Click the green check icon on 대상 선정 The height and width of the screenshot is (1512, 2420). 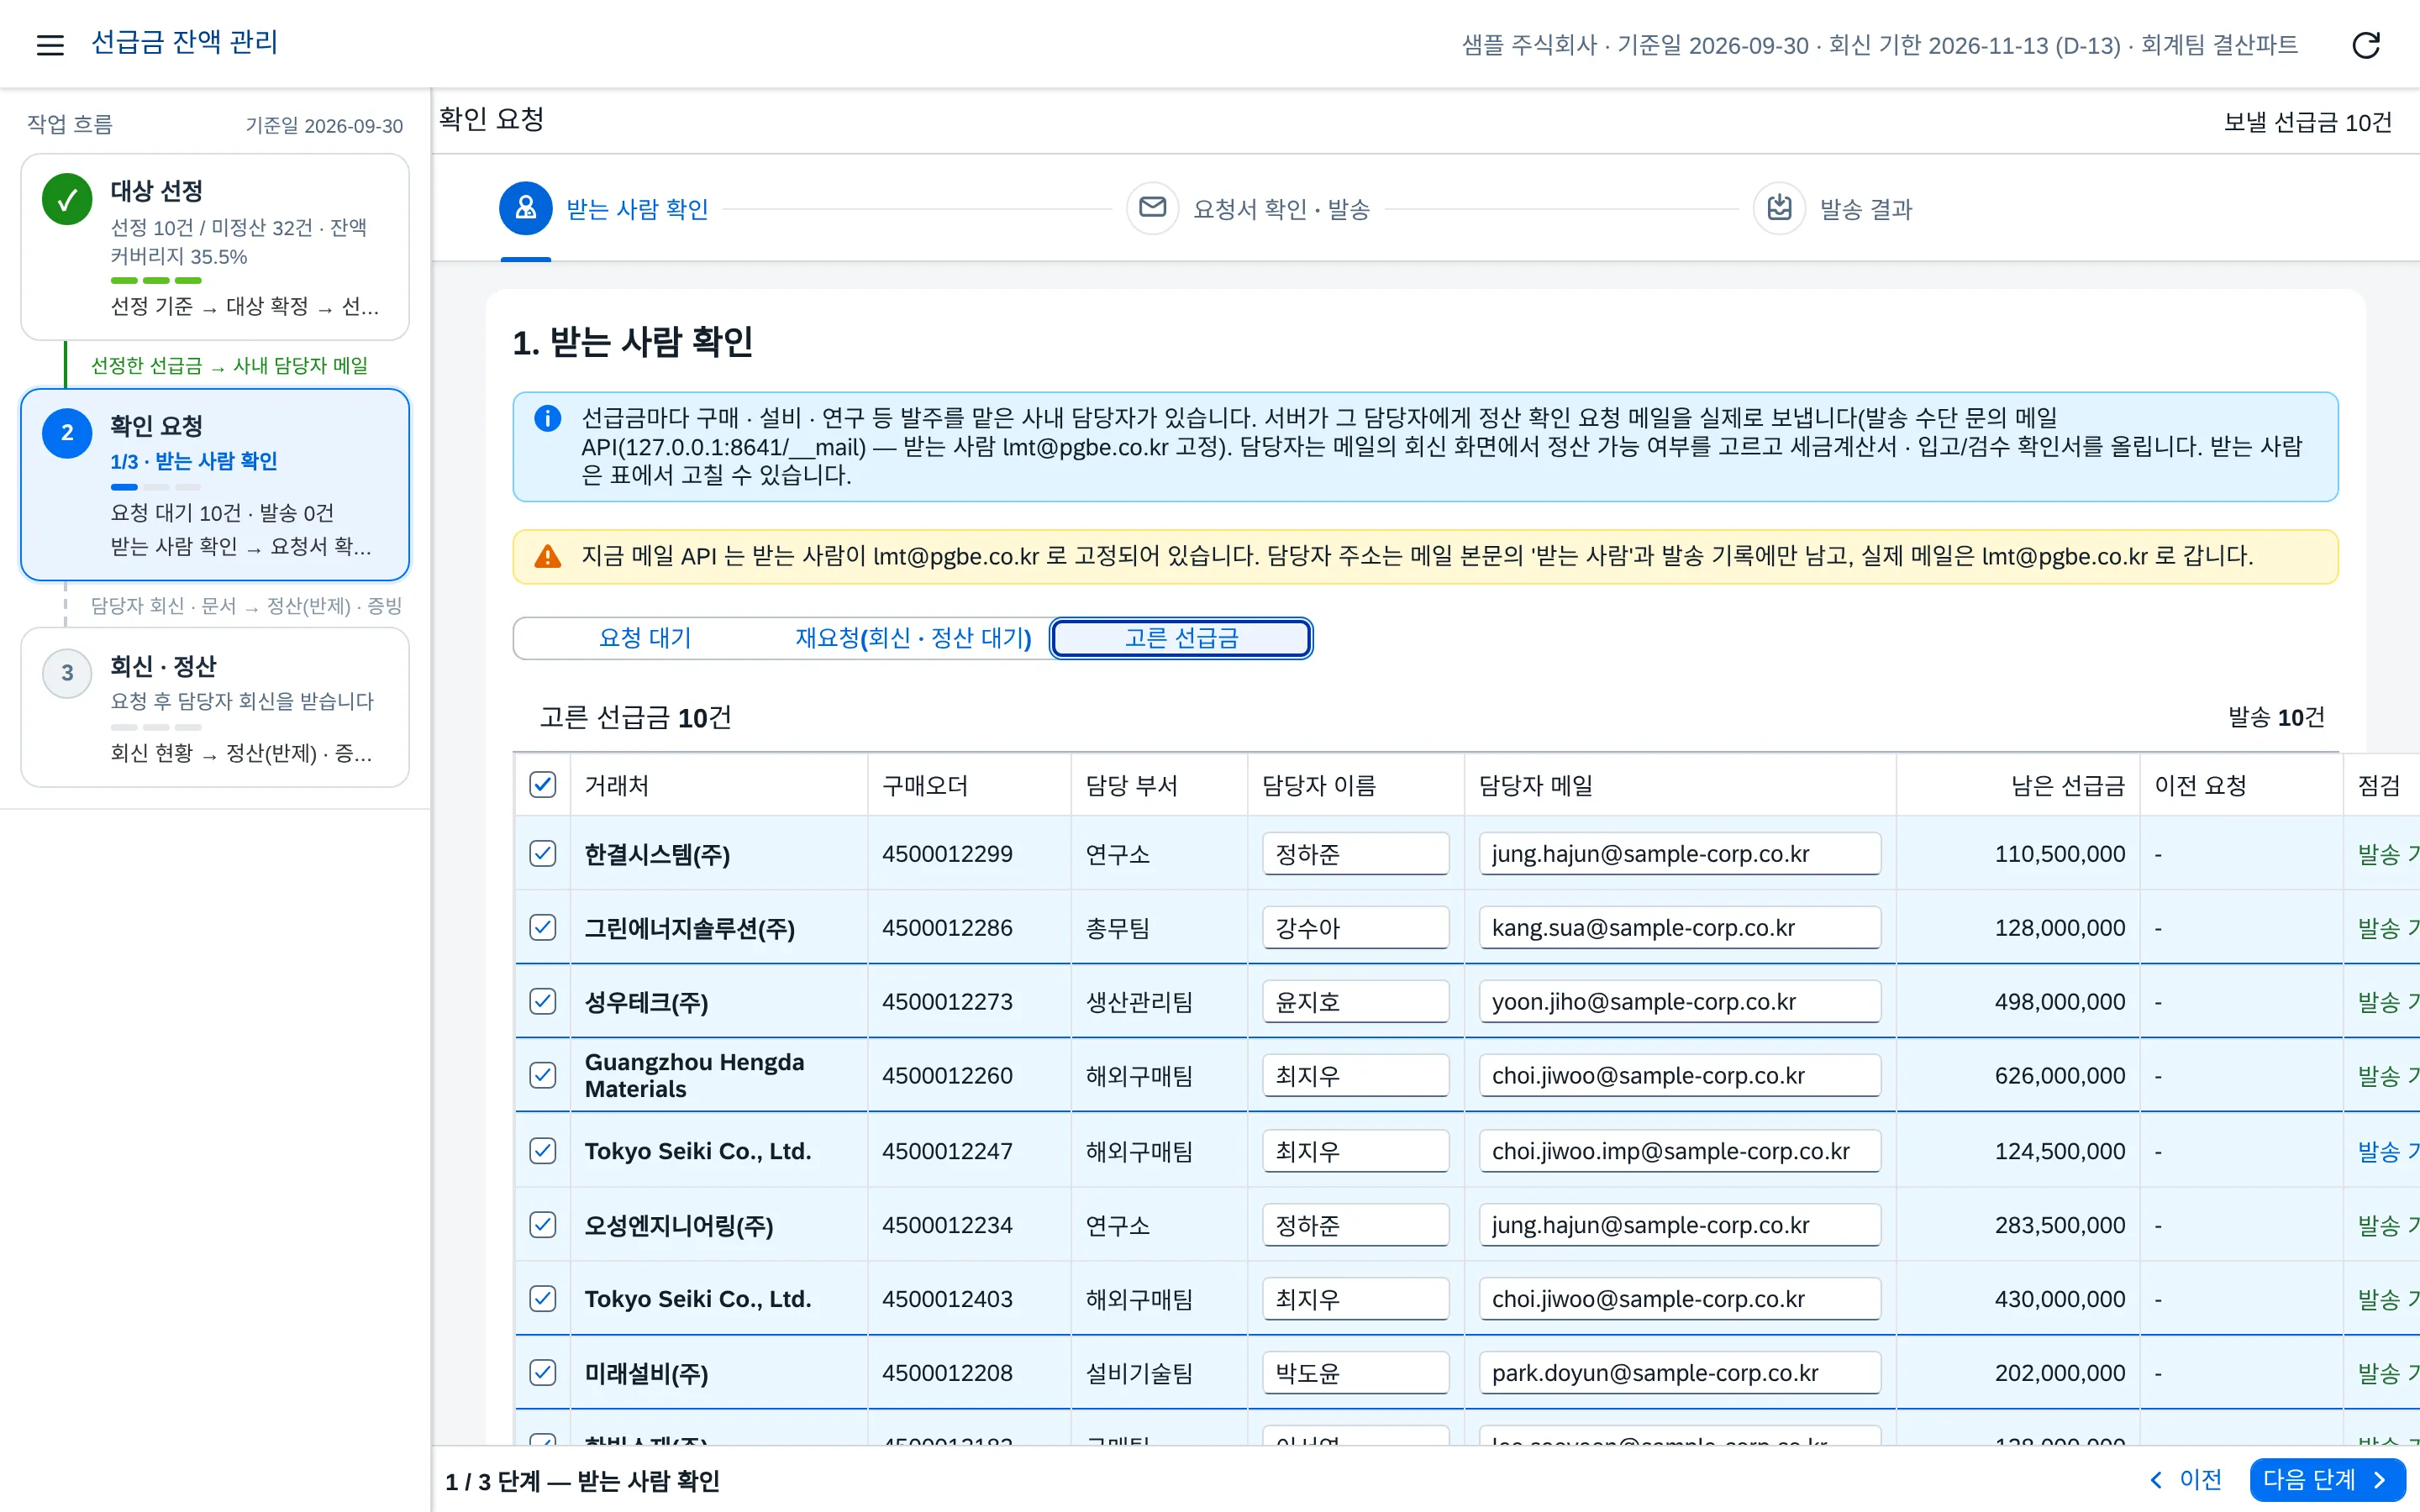tap(67, 200)
